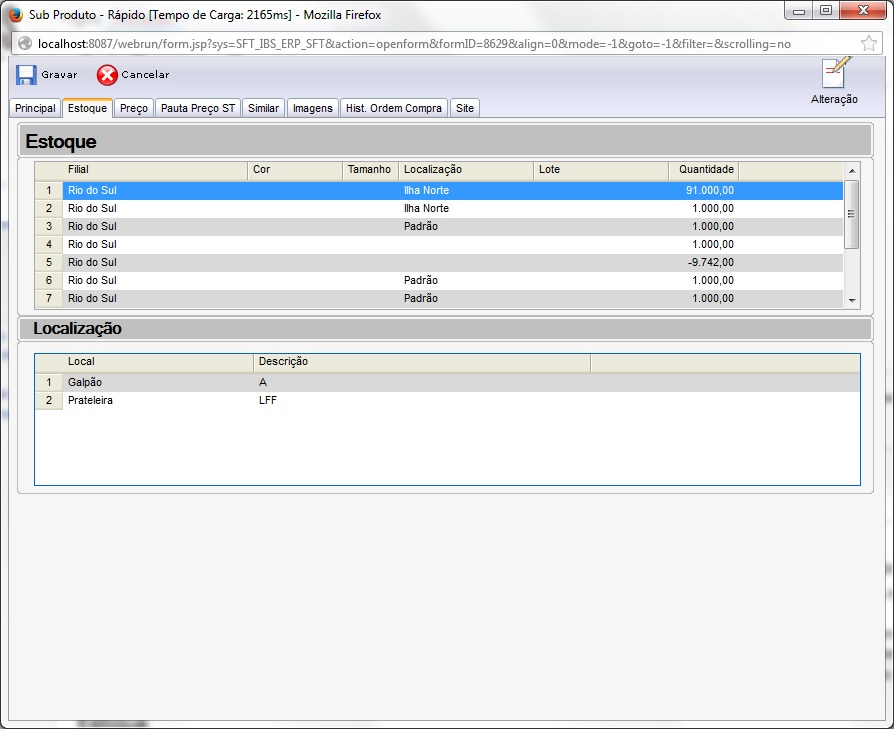Select the Site tab
Screen dimensions: 894x729
[465, 108]
